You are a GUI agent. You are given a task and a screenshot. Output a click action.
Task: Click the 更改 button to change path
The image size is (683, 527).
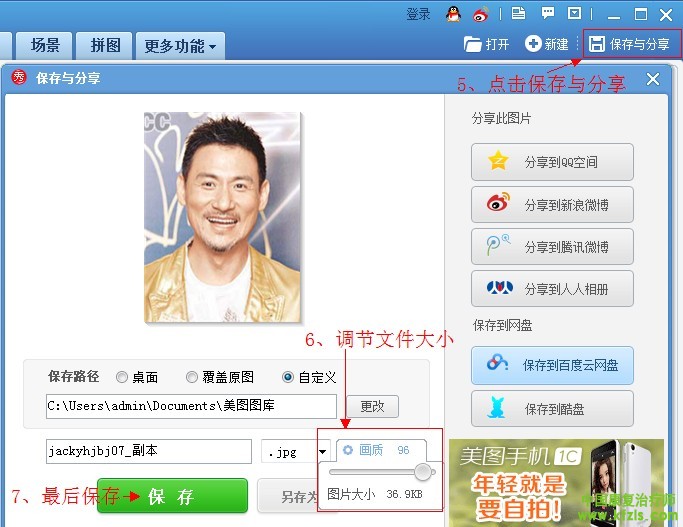click(x=372, y=407)
